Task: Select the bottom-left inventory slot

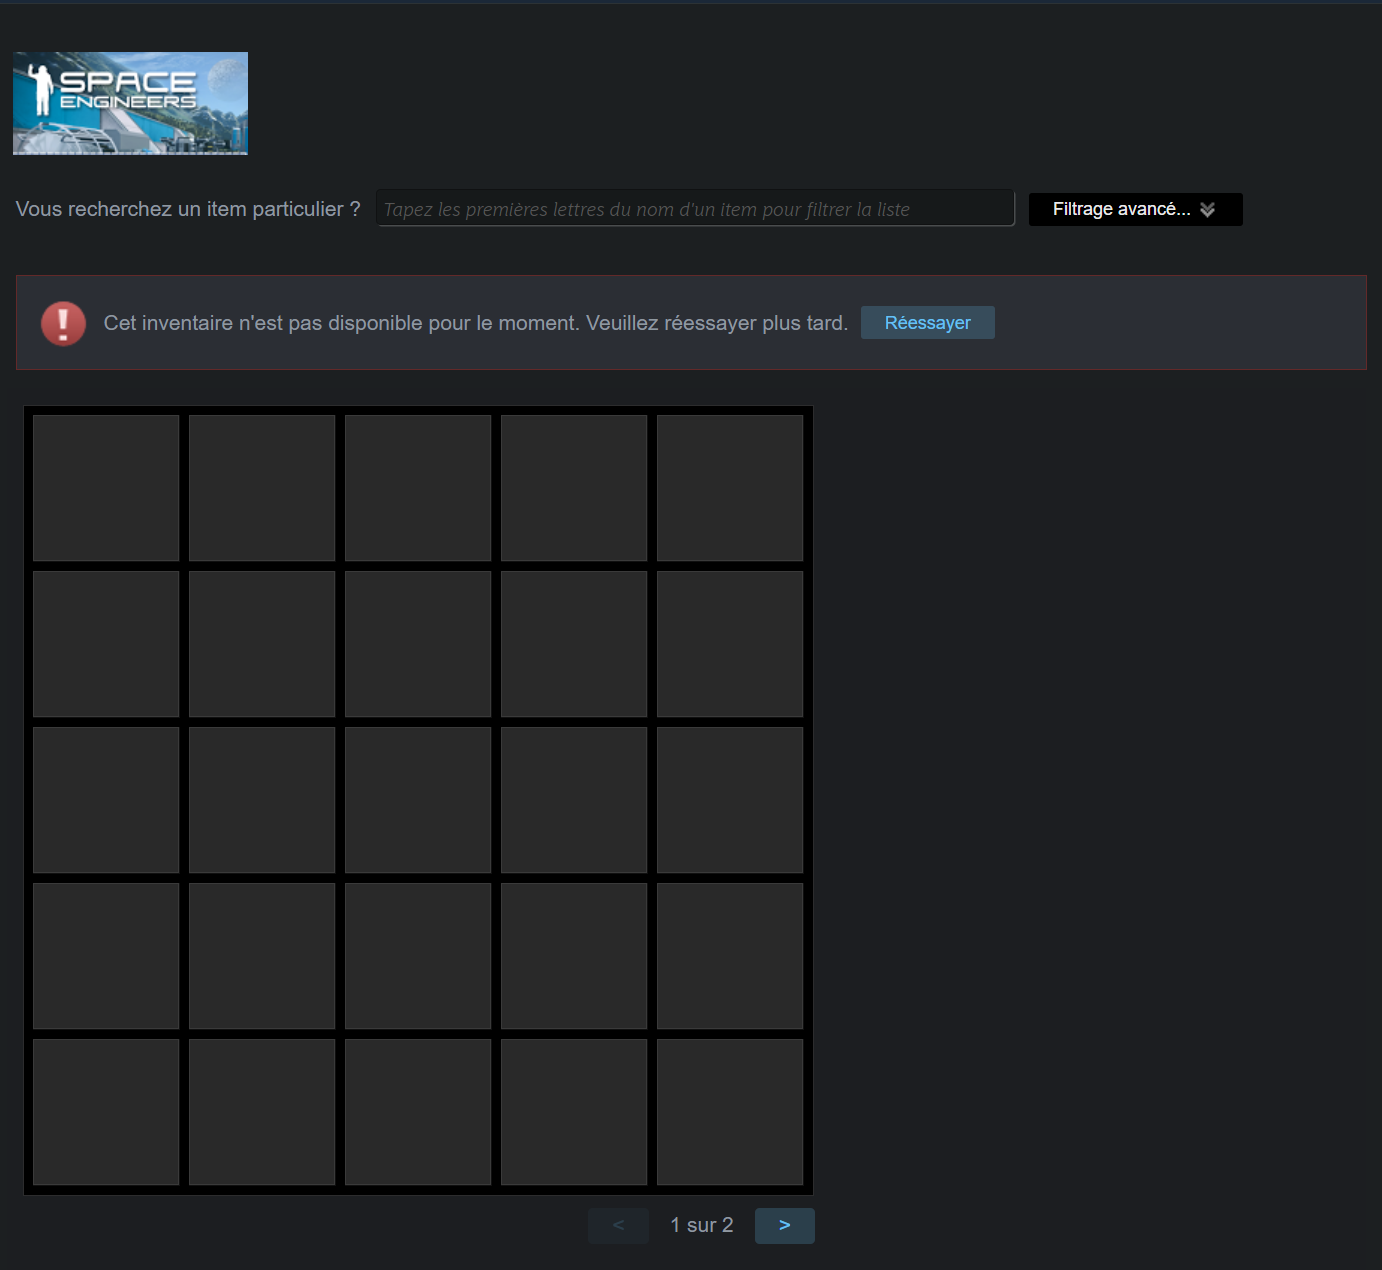Action: point(106,1112)
